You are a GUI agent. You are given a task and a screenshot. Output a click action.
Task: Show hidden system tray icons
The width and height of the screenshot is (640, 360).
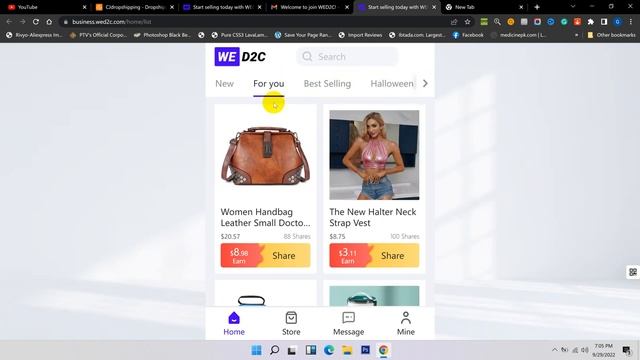554,350
